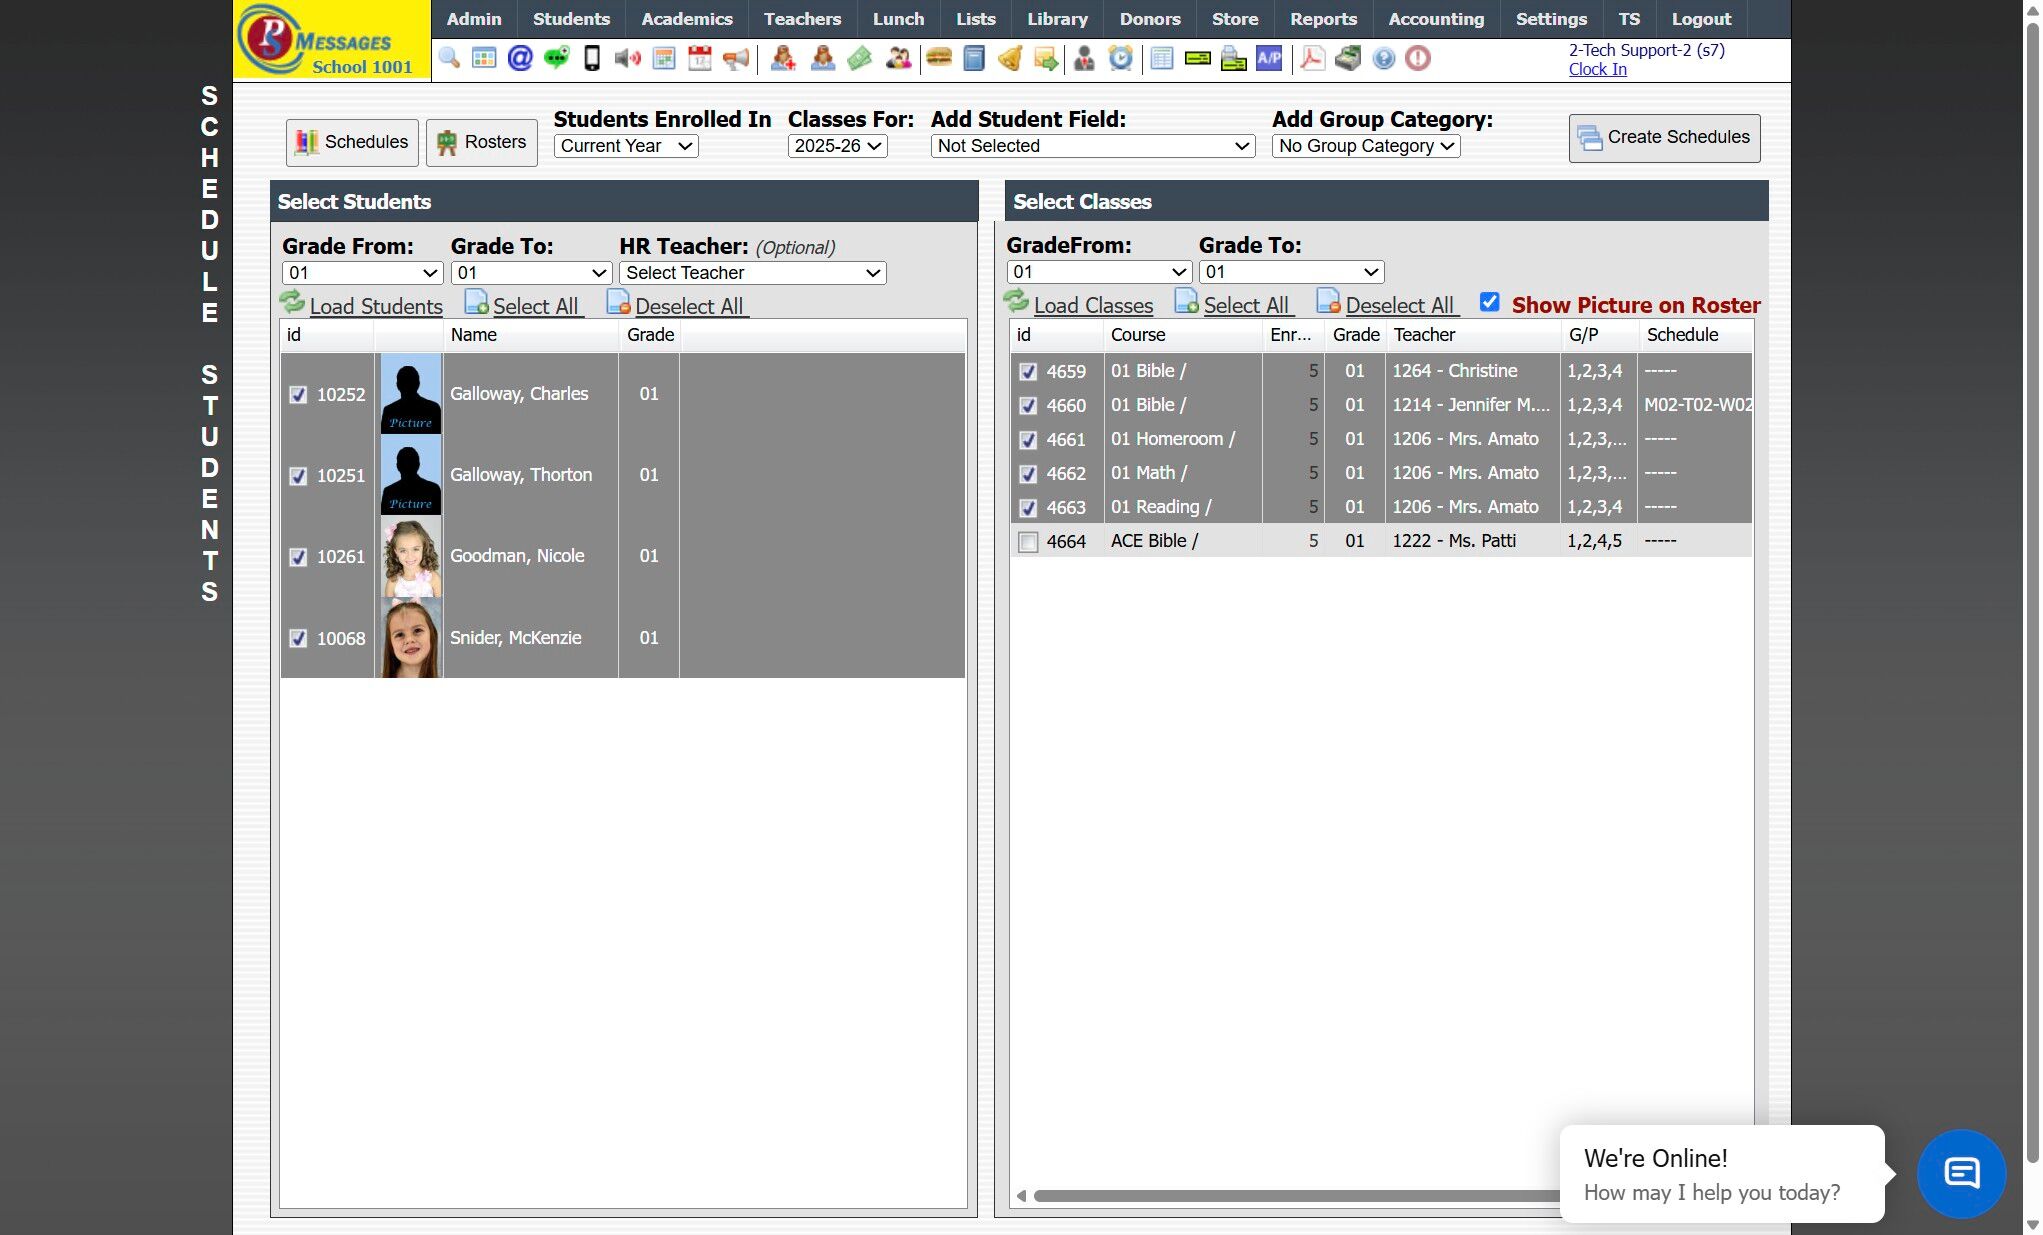Click the Clock In link
Viewport: 2043px width, 1235px height.
[x=1597, y=69]
